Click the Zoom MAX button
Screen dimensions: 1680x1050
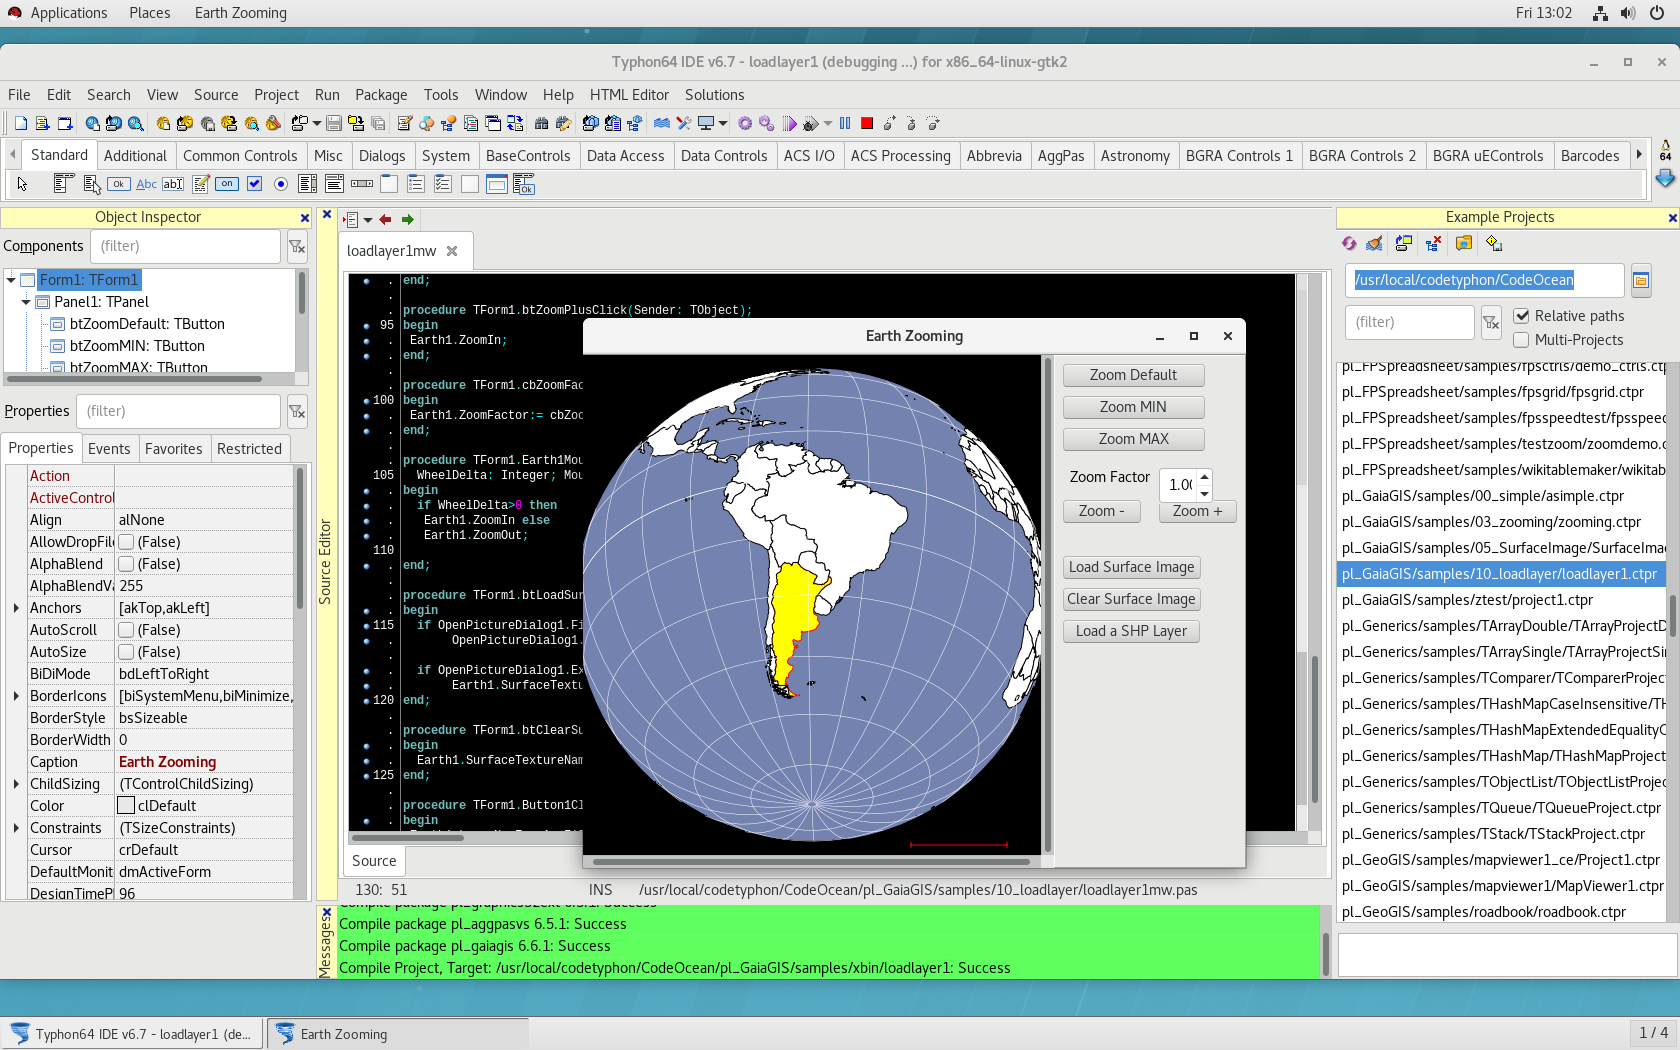coord(1133,439)
